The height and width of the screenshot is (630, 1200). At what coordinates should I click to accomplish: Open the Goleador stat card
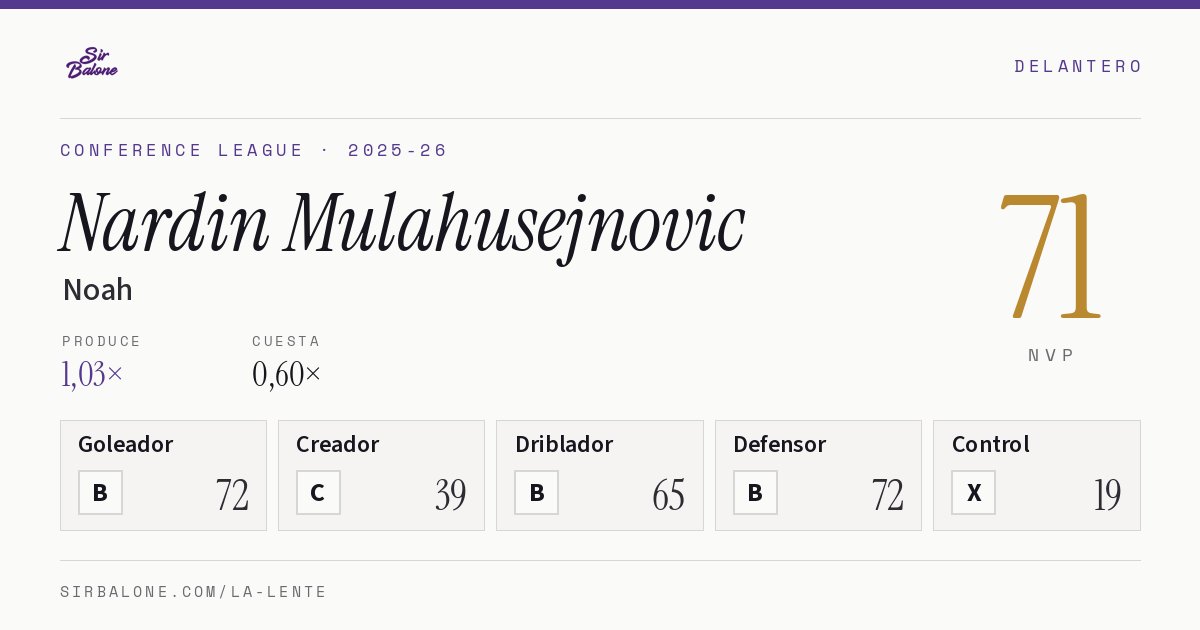(163, 475)
